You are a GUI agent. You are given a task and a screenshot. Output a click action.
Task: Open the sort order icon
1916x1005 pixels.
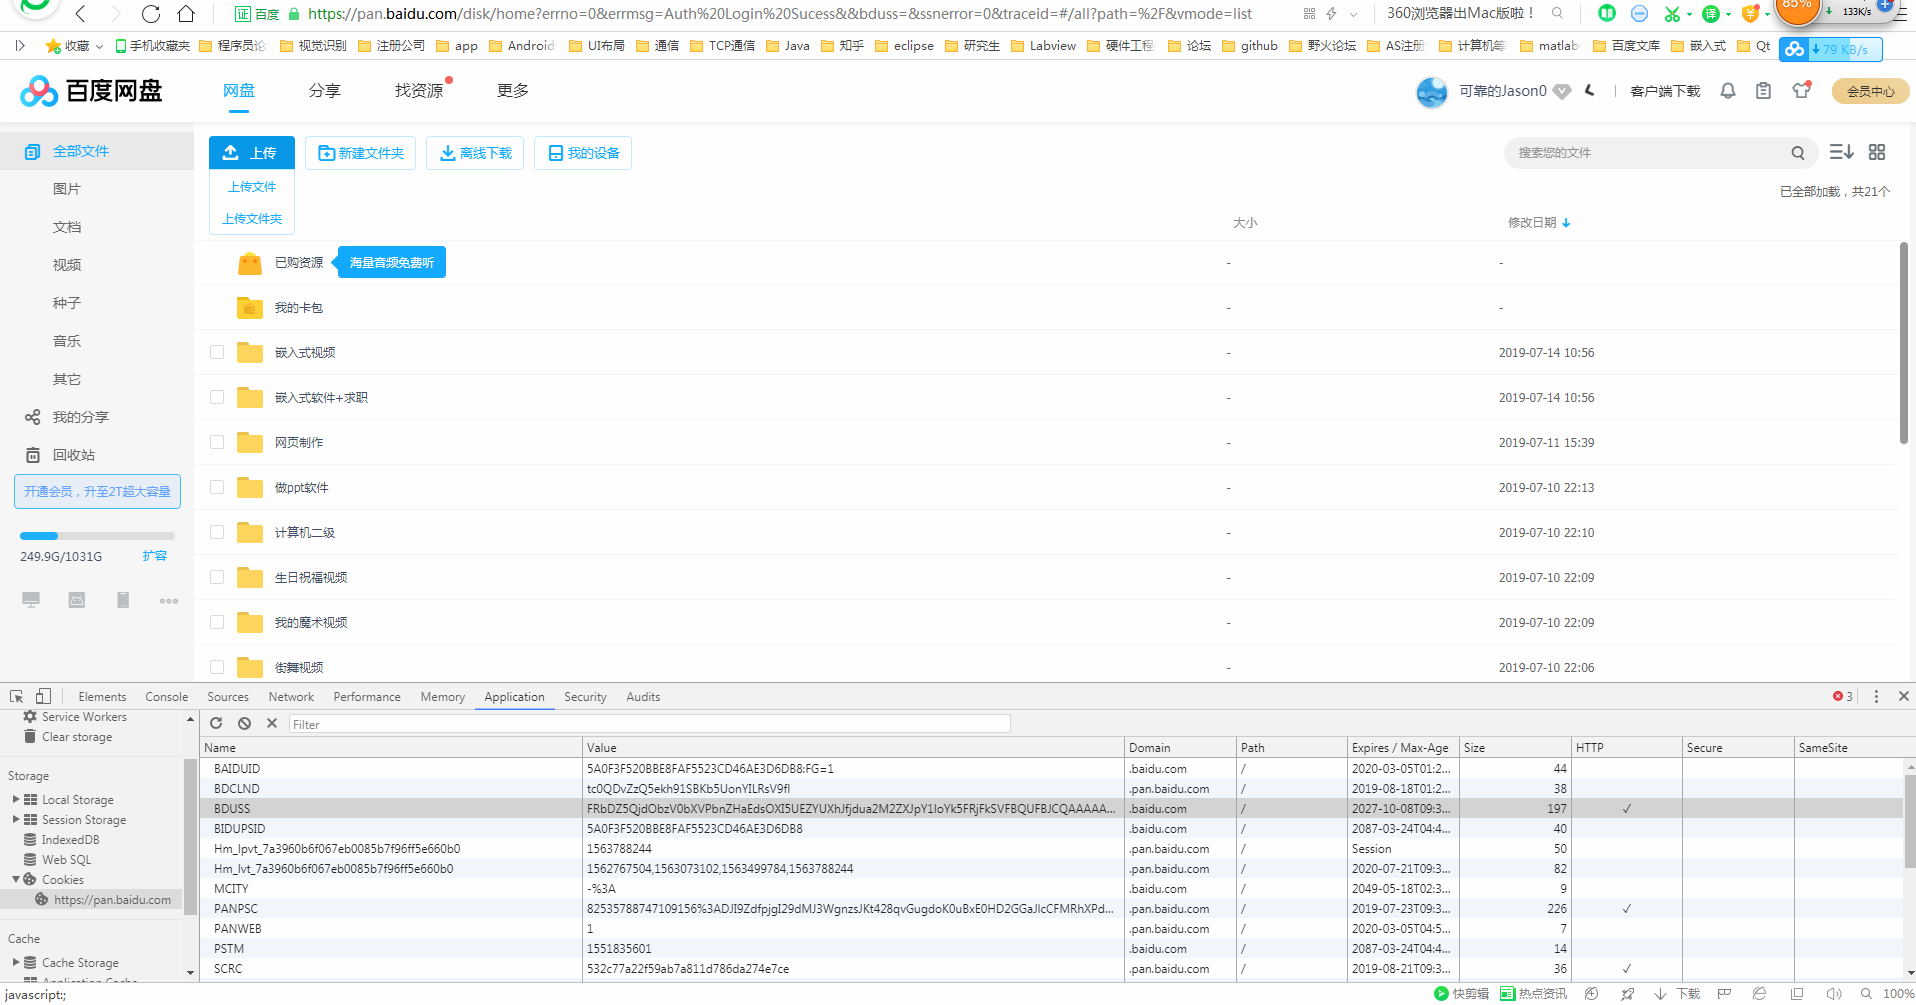click(1841, 152)
